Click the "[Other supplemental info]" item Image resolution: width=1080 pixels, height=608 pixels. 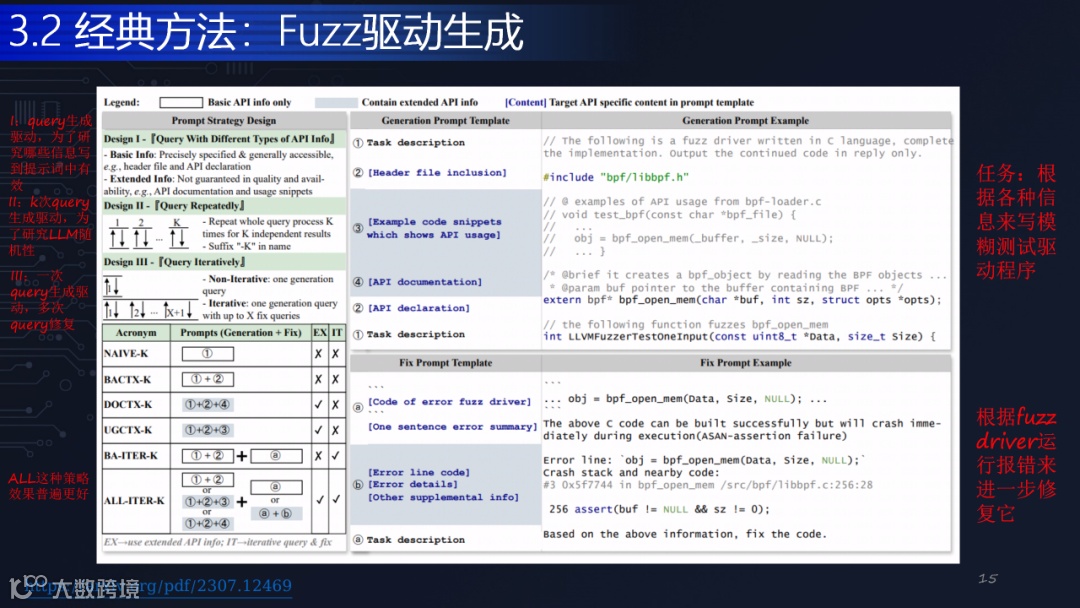443,497
